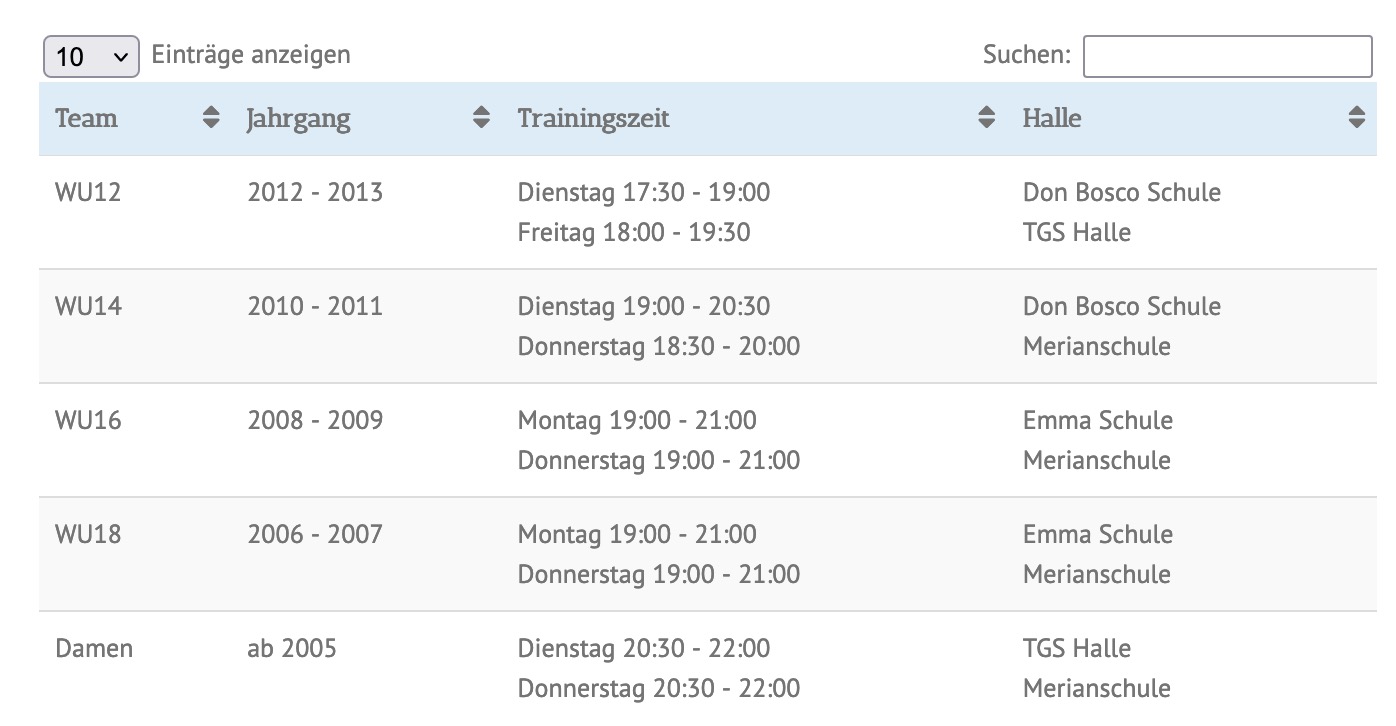The width and height of the screenshot is (1396, 726).
Task: Click the WU16 team cell
Action: tap(88, 420)
